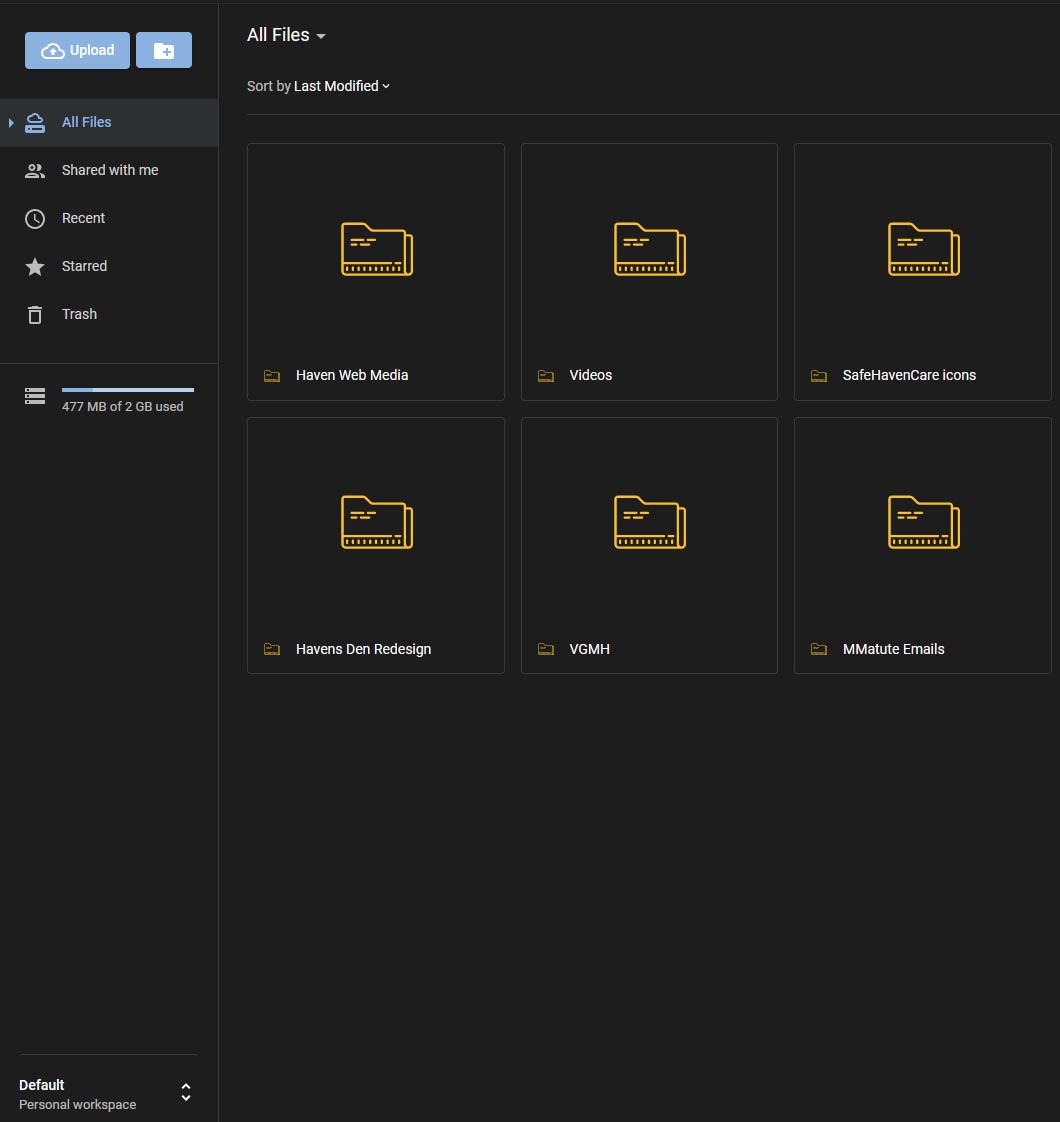This screenshot has height=1122, width=1060.
Task: Go to the Recent files view
Action: coord(109,218)
